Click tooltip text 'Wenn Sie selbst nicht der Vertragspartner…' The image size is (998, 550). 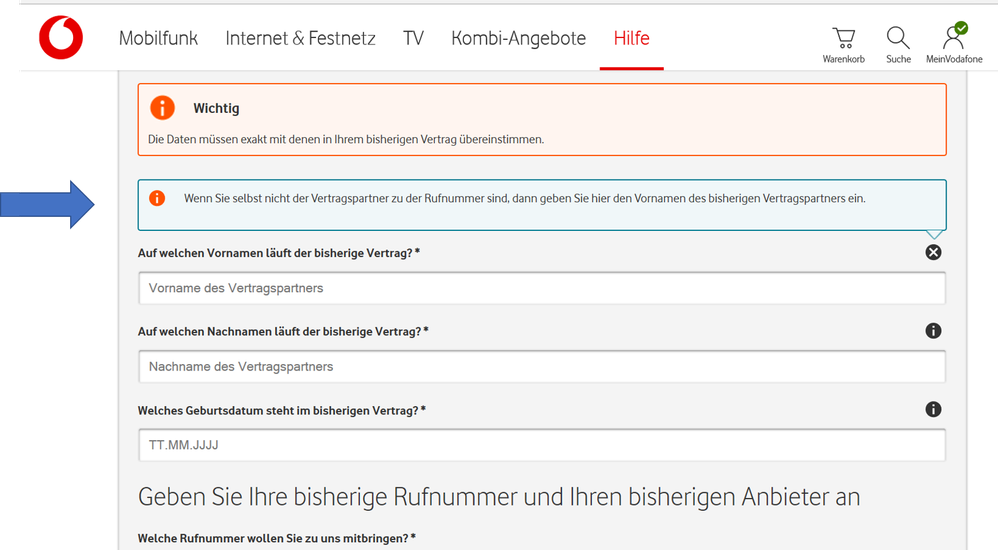coord(524,199)
